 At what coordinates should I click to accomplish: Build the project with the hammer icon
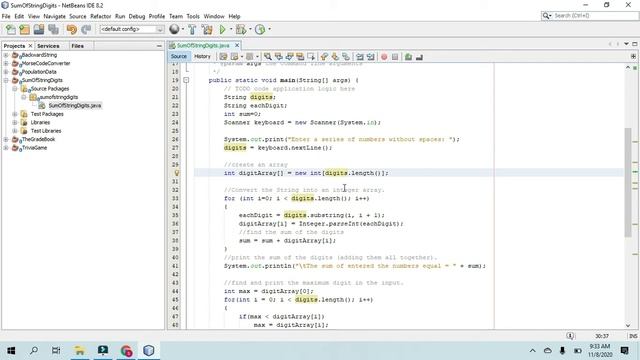(x=192, y=29)
